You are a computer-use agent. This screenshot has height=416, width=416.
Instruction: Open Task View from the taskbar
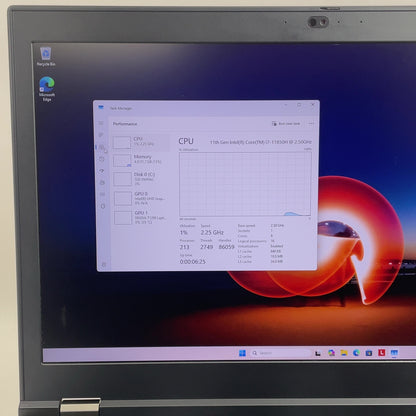pos(318,353)
